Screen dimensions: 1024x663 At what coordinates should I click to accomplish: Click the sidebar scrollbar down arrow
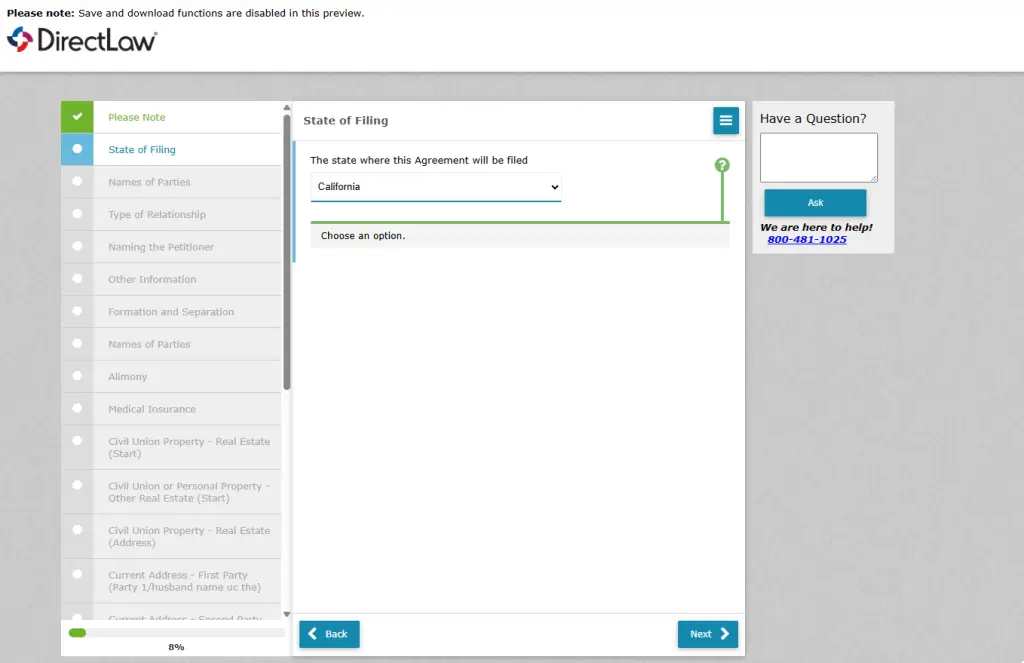tap(286, 613)
